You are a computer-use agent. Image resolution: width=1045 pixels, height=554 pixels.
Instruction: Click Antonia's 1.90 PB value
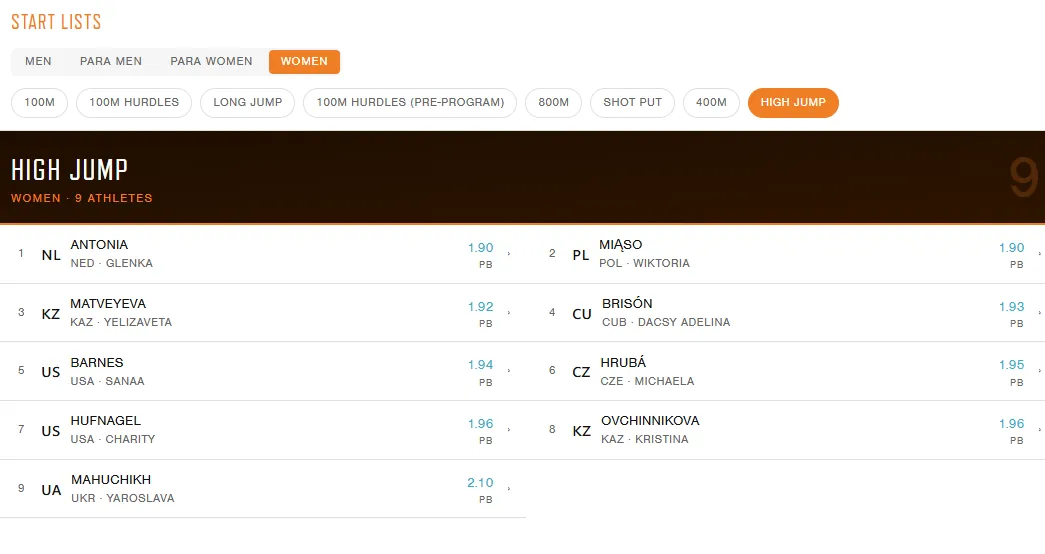tap(480, 248)
